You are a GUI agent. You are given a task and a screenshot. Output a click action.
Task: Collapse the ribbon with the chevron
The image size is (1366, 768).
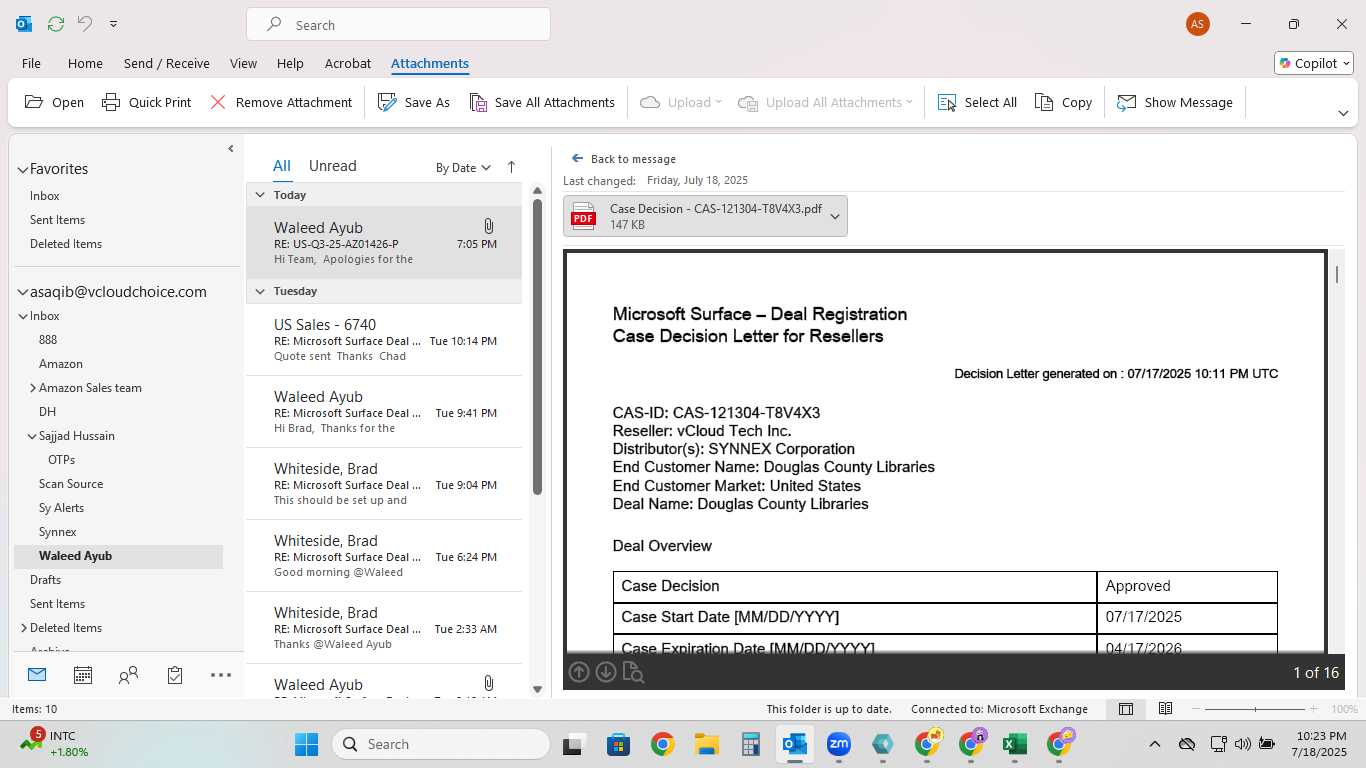click(1343, 113)
